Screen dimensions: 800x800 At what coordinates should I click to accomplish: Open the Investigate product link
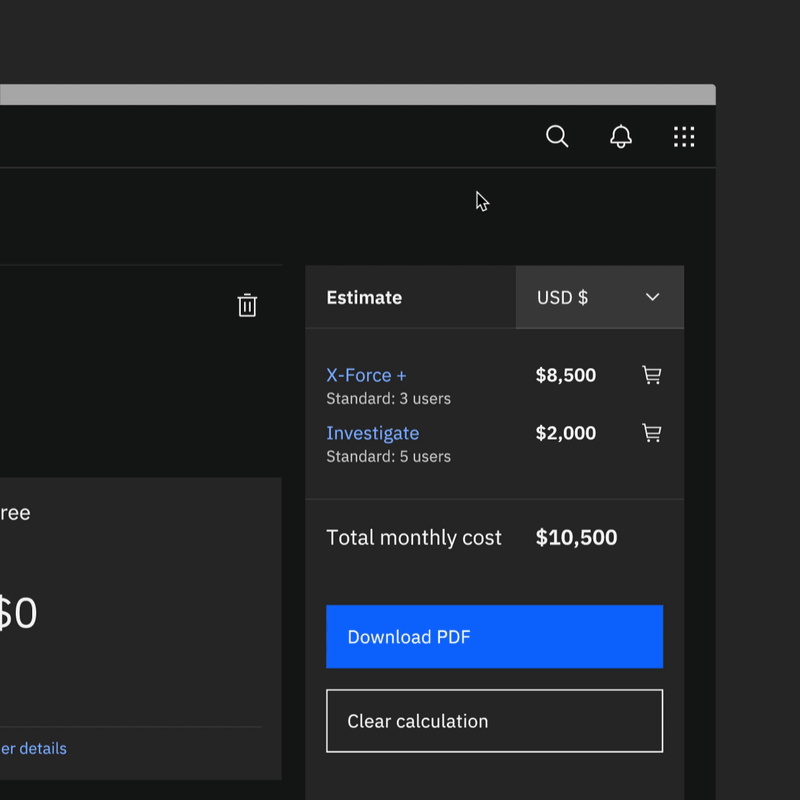[x=372, y=433]
